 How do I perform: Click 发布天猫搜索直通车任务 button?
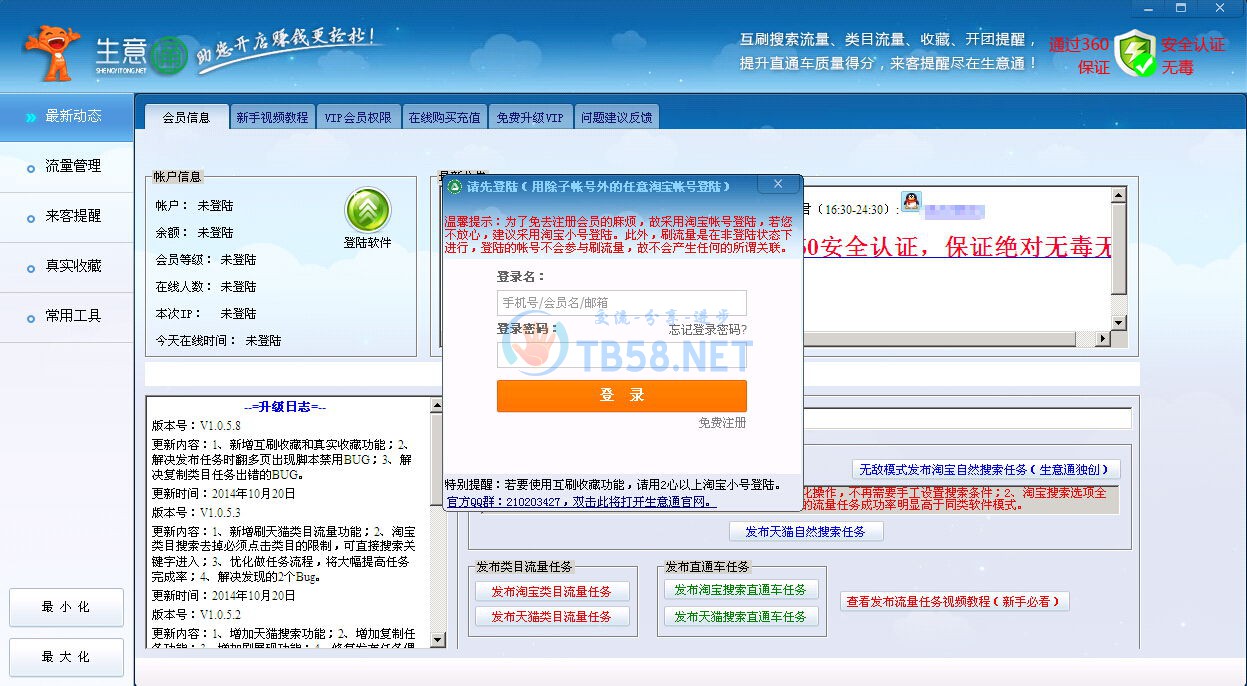click(741, 617)
